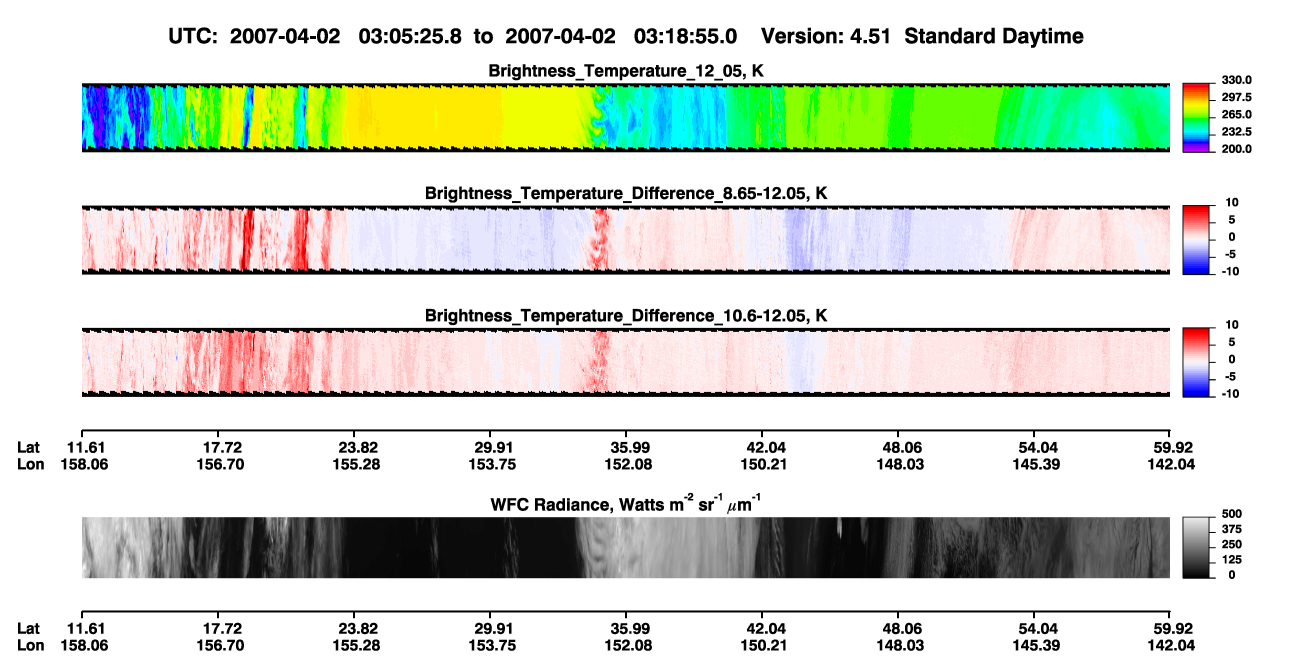The width and height of the screenshot is (1300, 667).
Task: Click the upper axis Lon row label
Action: pyautogui.click(x=30, y=464)
